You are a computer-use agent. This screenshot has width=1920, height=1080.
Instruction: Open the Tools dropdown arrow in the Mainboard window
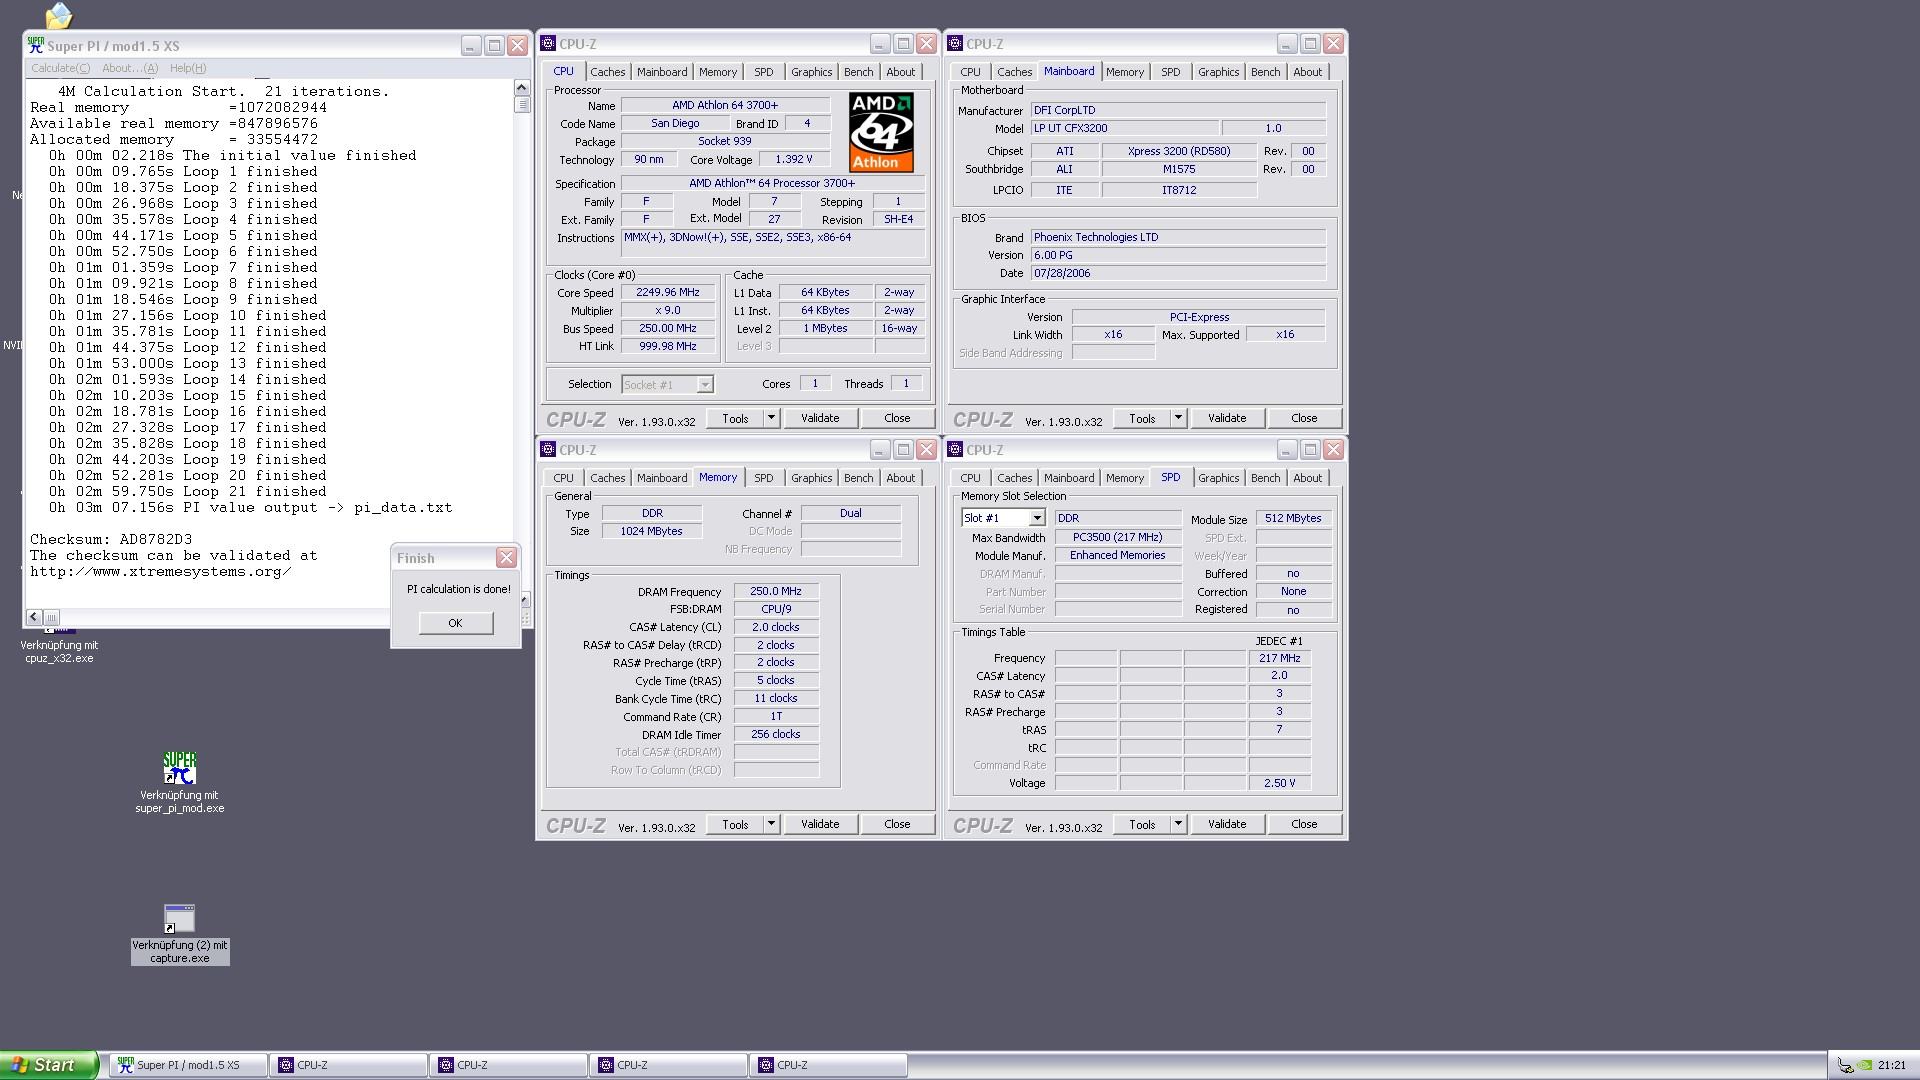[1178, 418]
